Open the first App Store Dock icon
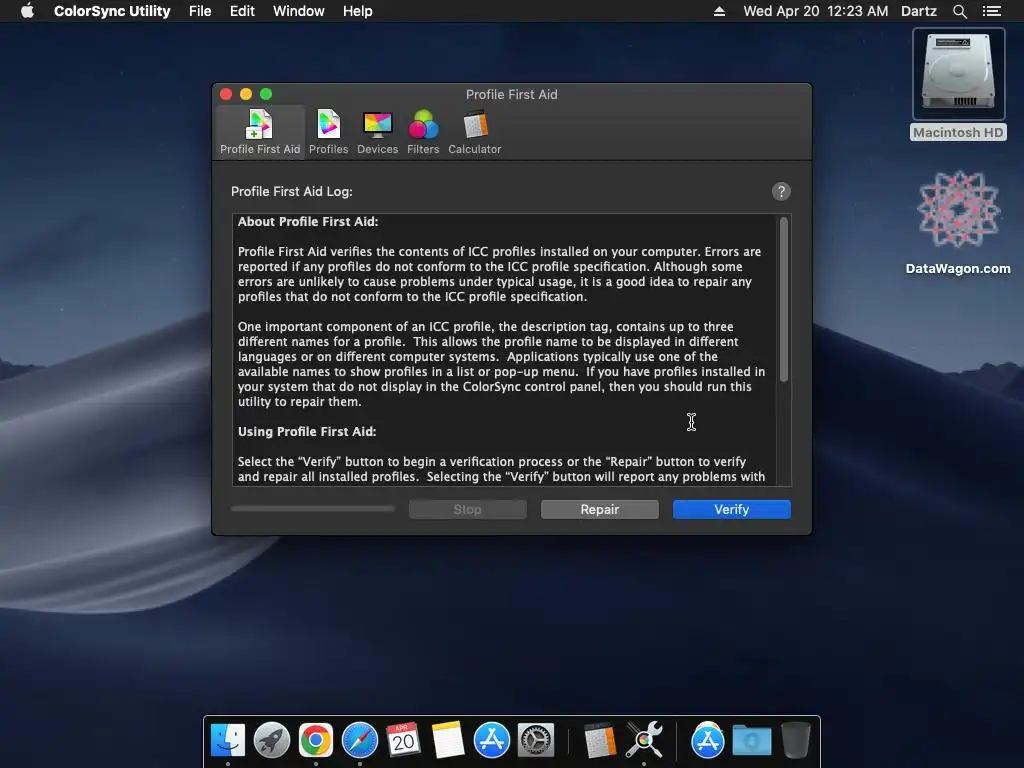This screenshot has height=768, width=1024. tap(492, 740)
